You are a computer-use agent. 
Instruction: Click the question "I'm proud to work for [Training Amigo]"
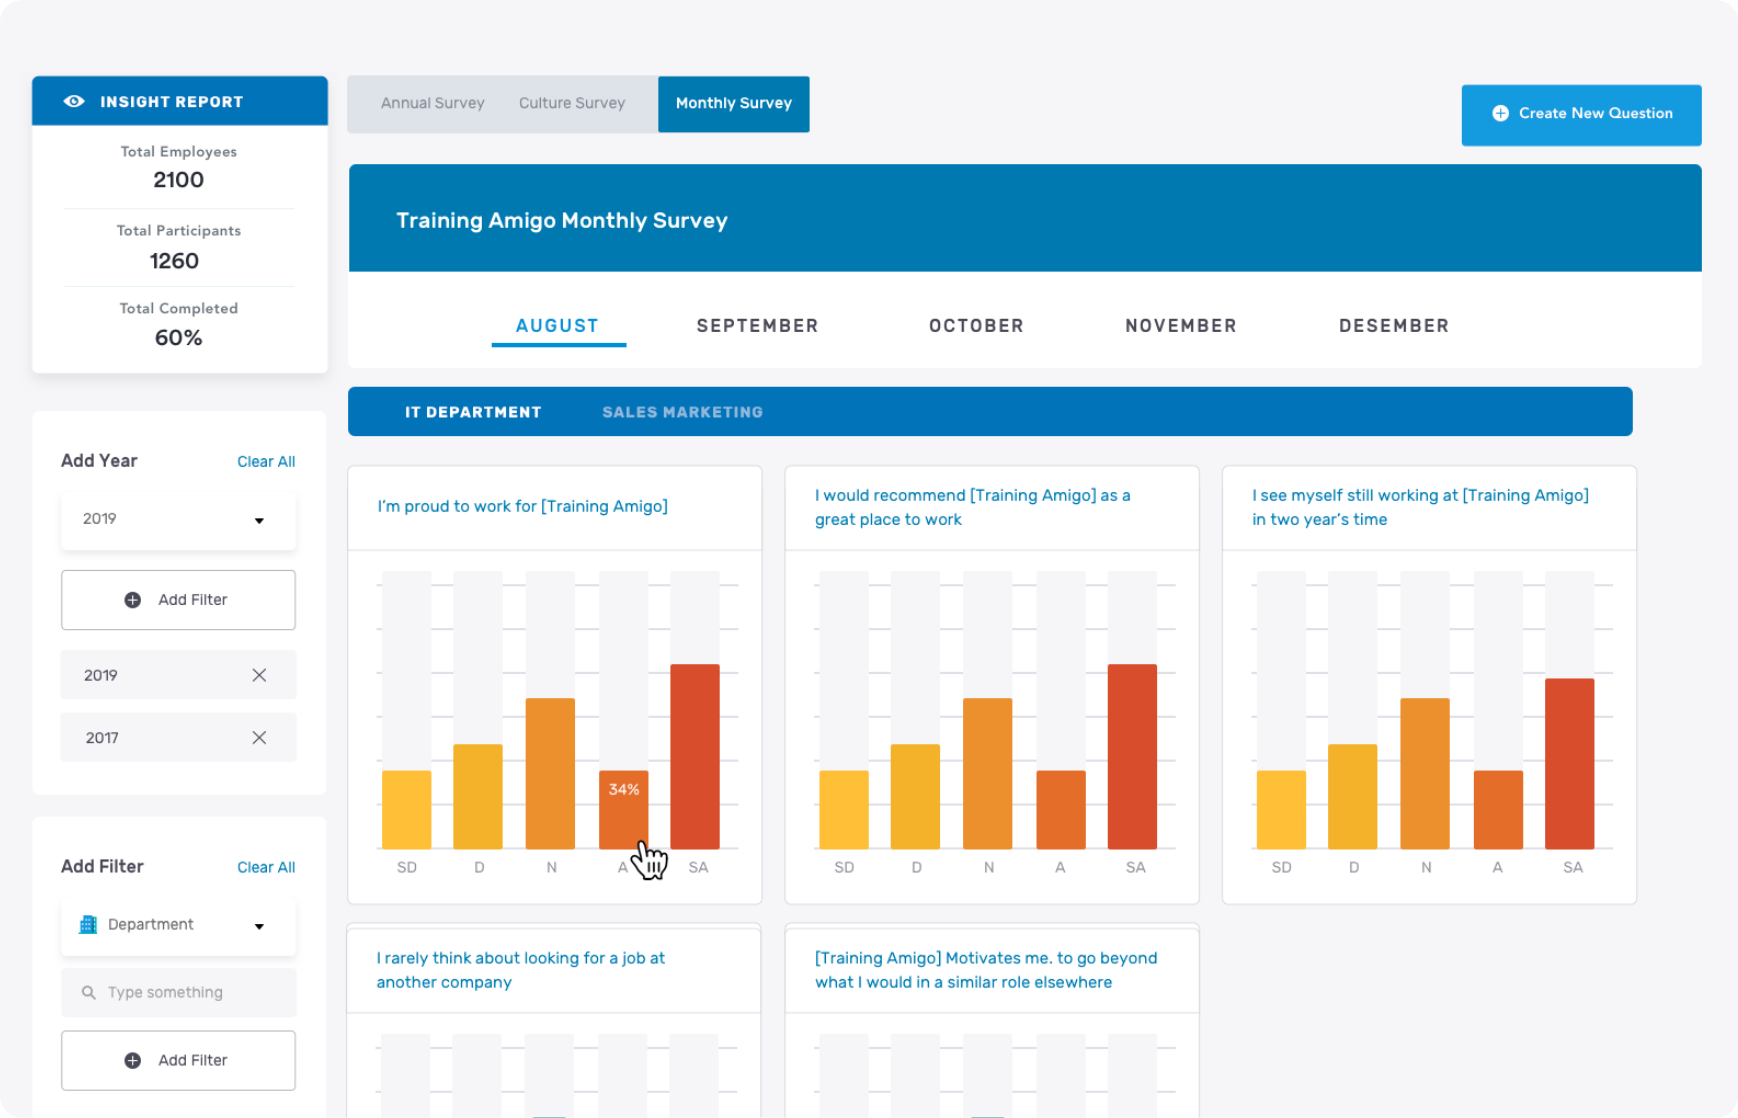pos(523,507)
